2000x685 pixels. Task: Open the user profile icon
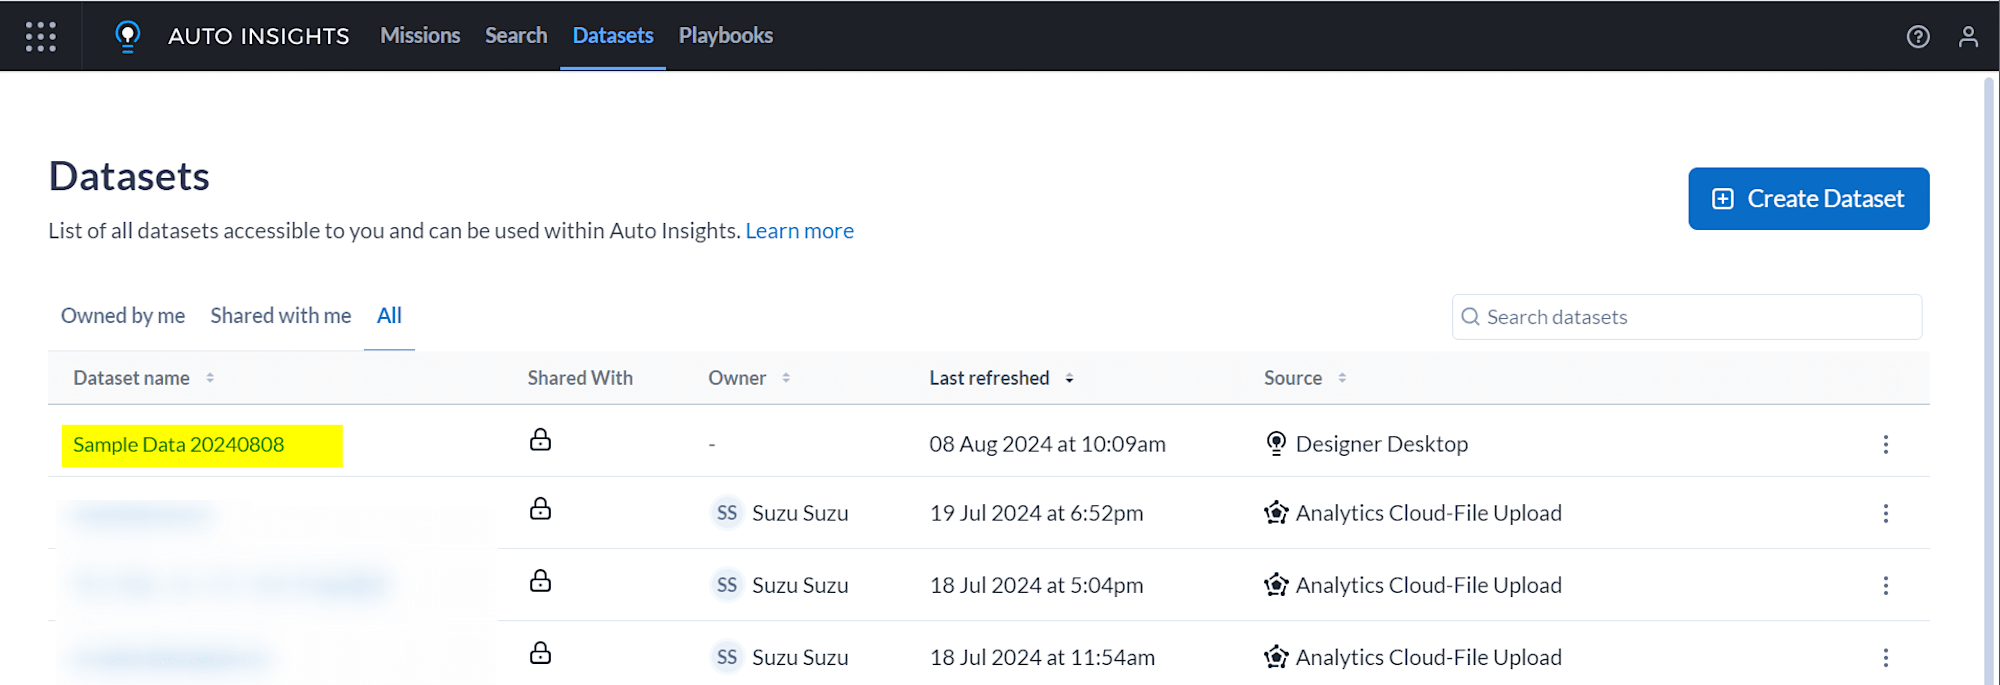1968,37
